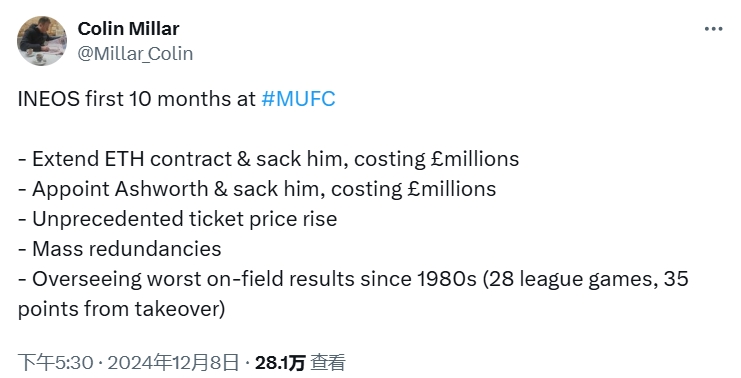Open the #MUFC hashtag
The height and width of the screenshot is (378, 741).
click(298, 99)
